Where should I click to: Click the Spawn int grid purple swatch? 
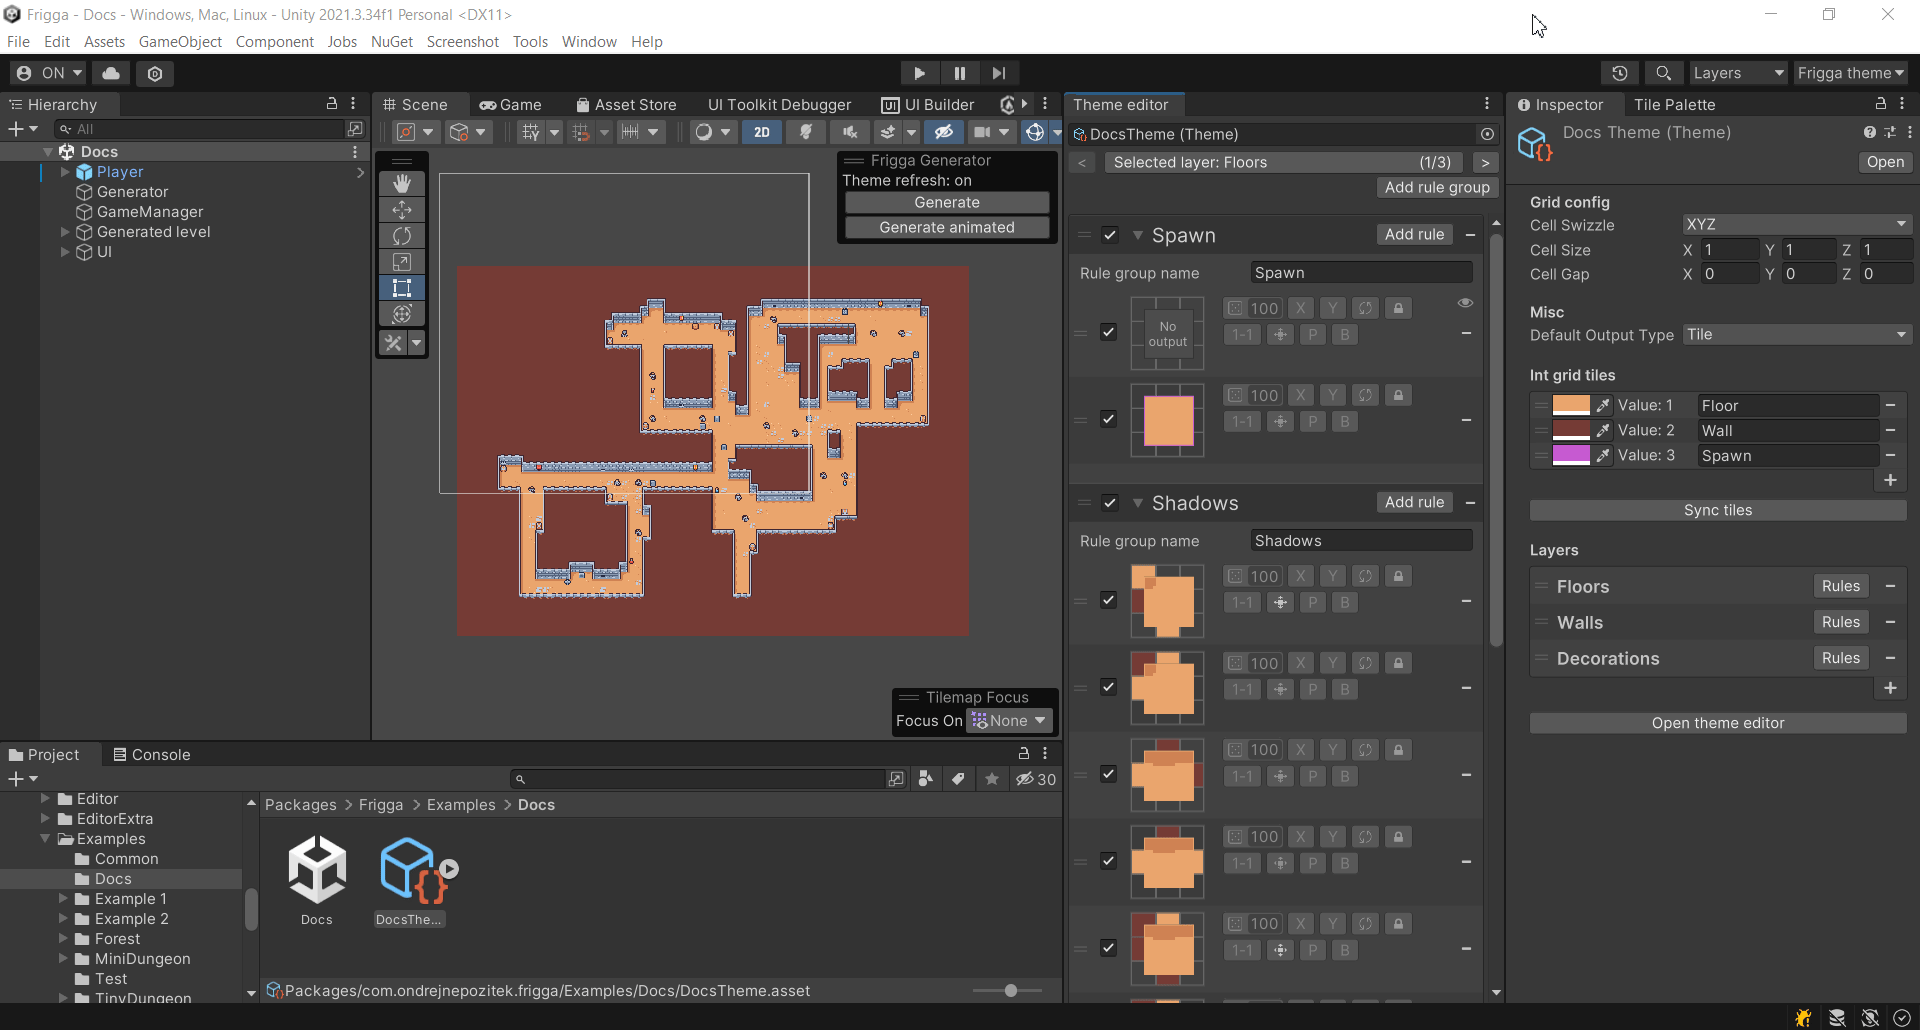click(x=1571, y=455)
